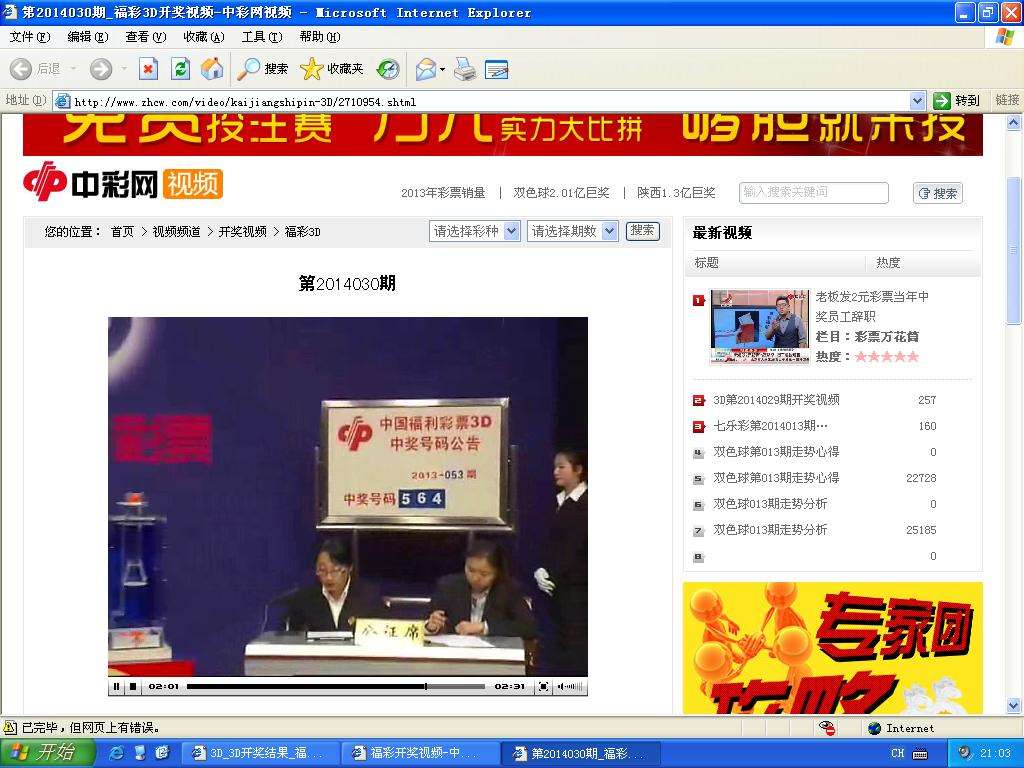Screen dimensions: 1024x768
Task: Open dropdown next to Forward button
Action: tap(124, 69)
